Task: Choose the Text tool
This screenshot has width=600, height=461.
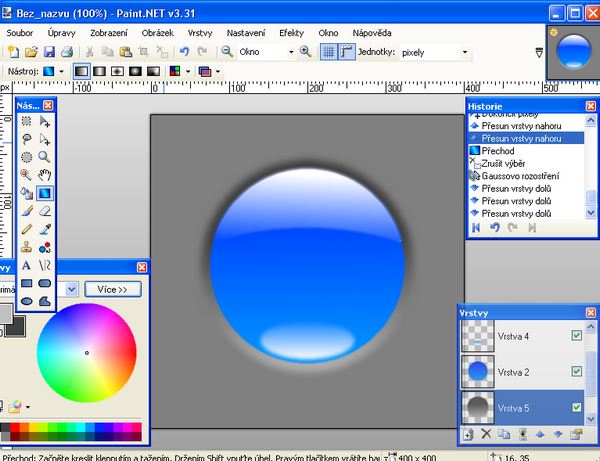Action: click(27, 265)
